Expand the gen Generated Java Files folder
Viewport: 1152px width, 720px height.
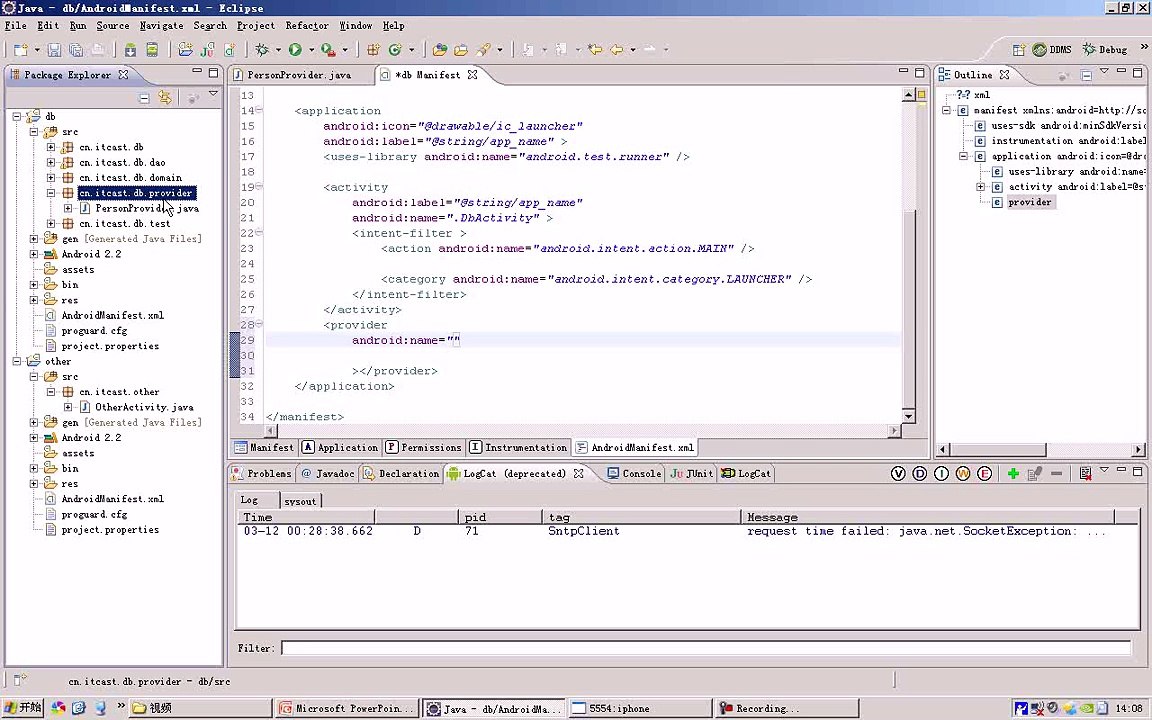[x=34, y=239]
